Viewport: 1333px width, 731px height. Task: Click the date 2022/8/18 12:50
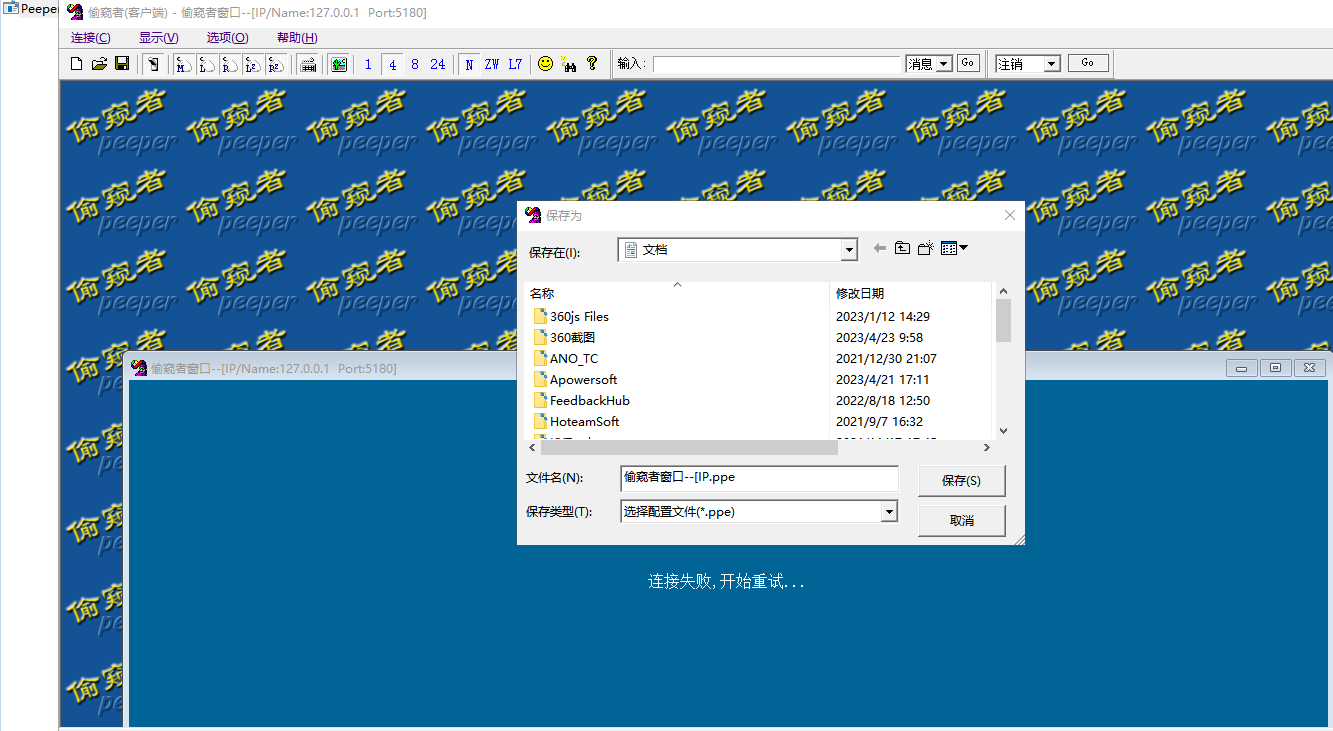click(883, 400)
